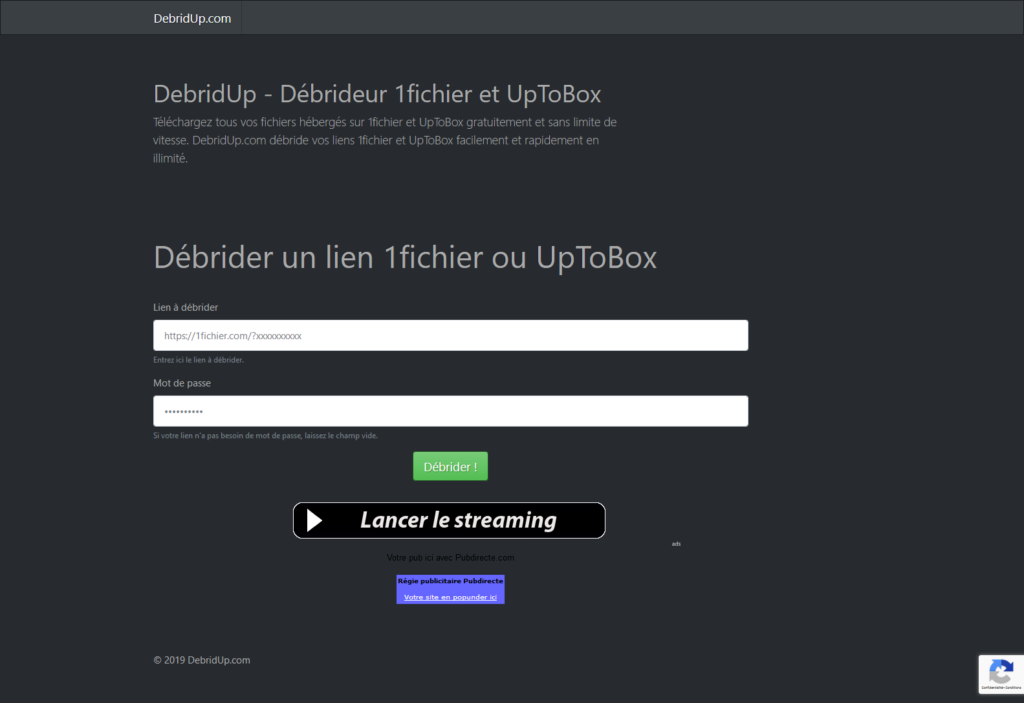The width and height of the screenshot is (1024, 703).
Task: Click the reCAPTCHA logo badge
Action: 1000,670
